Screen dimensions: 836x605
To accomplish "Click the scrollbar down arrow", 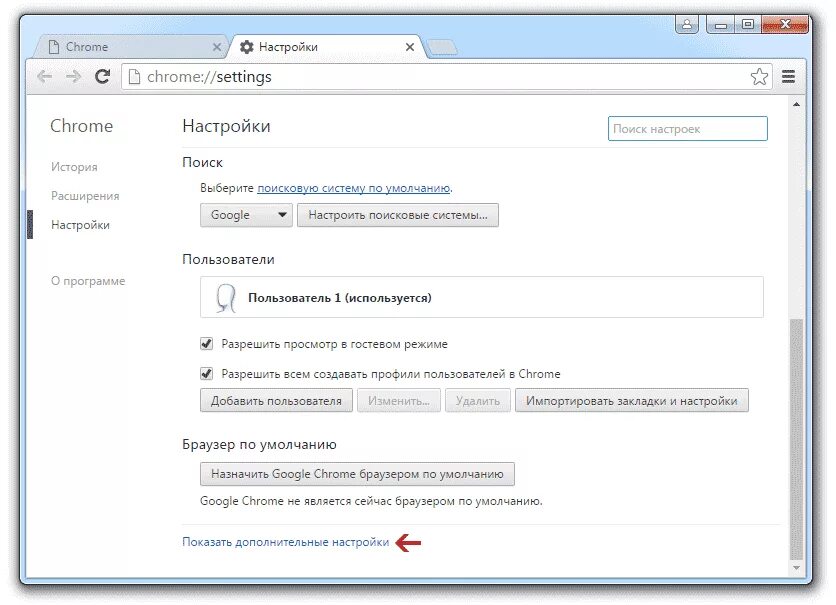I will (x=796, y=568).
